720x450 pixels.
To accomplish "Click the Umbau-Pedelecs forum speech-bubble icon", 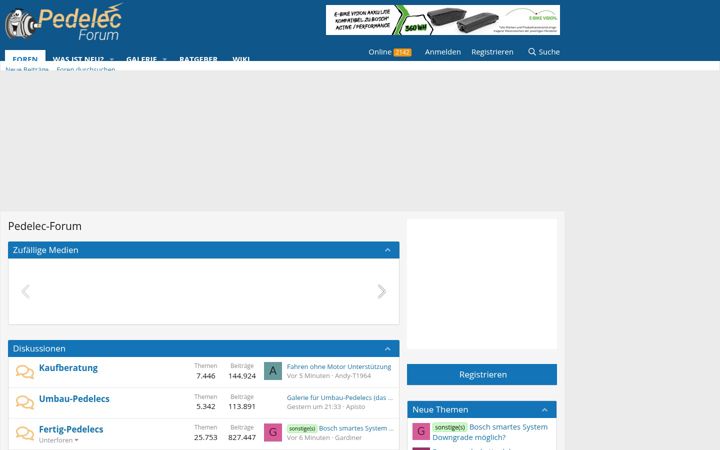I will pyautogui.click(x=25, y=402).
